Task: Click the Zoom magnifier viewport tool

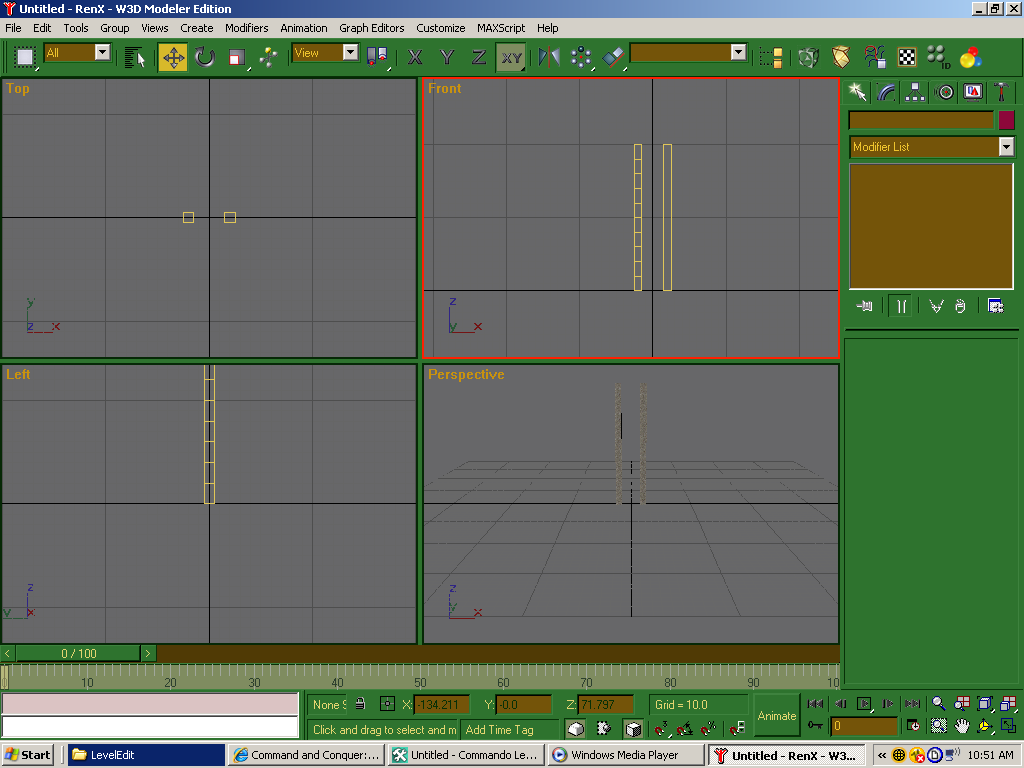Action: (938, 704)
